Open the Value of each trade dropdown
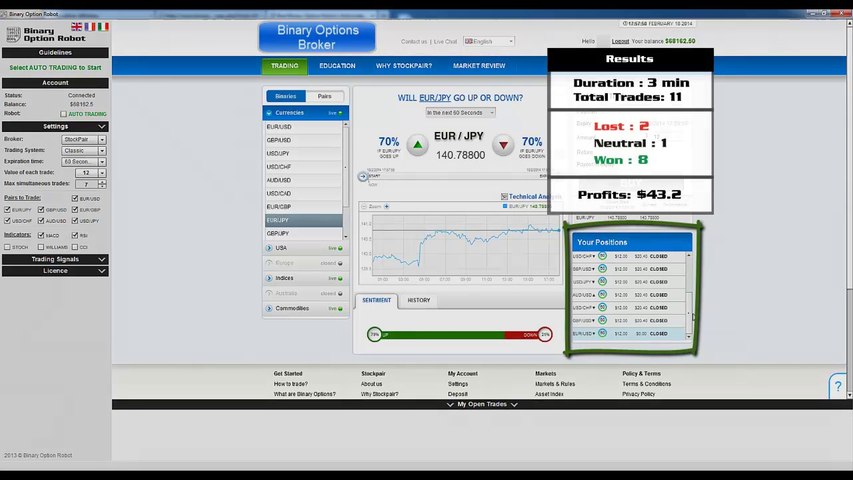853x480 pixels. (x=90, y=173)
